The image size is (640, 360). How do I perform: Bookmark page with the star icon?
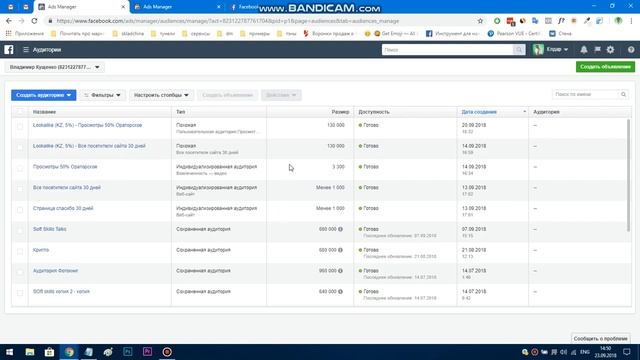pos(480,21)
